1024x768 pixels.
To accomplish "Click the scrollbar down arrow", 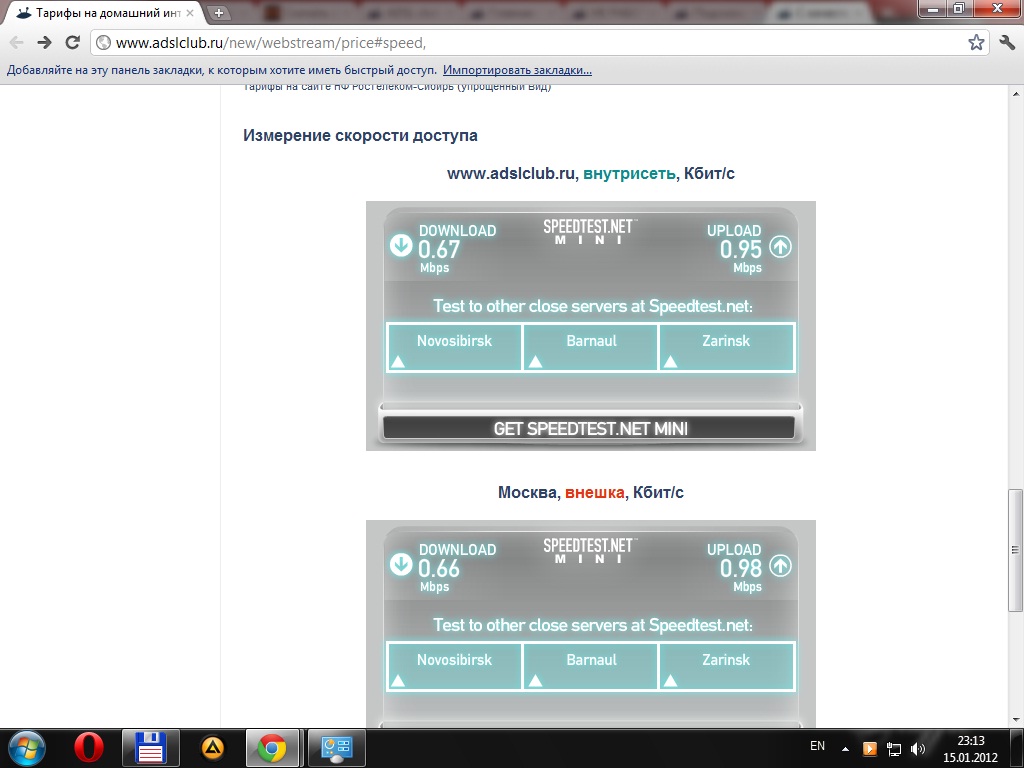I will 1016,720.
